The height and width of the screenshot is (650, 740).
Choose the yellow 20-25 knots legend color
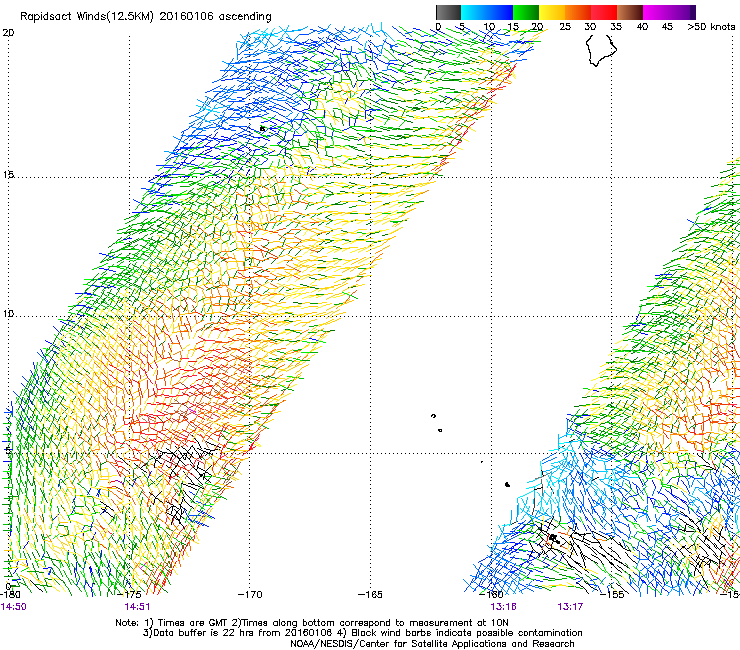tap(552, 12)
